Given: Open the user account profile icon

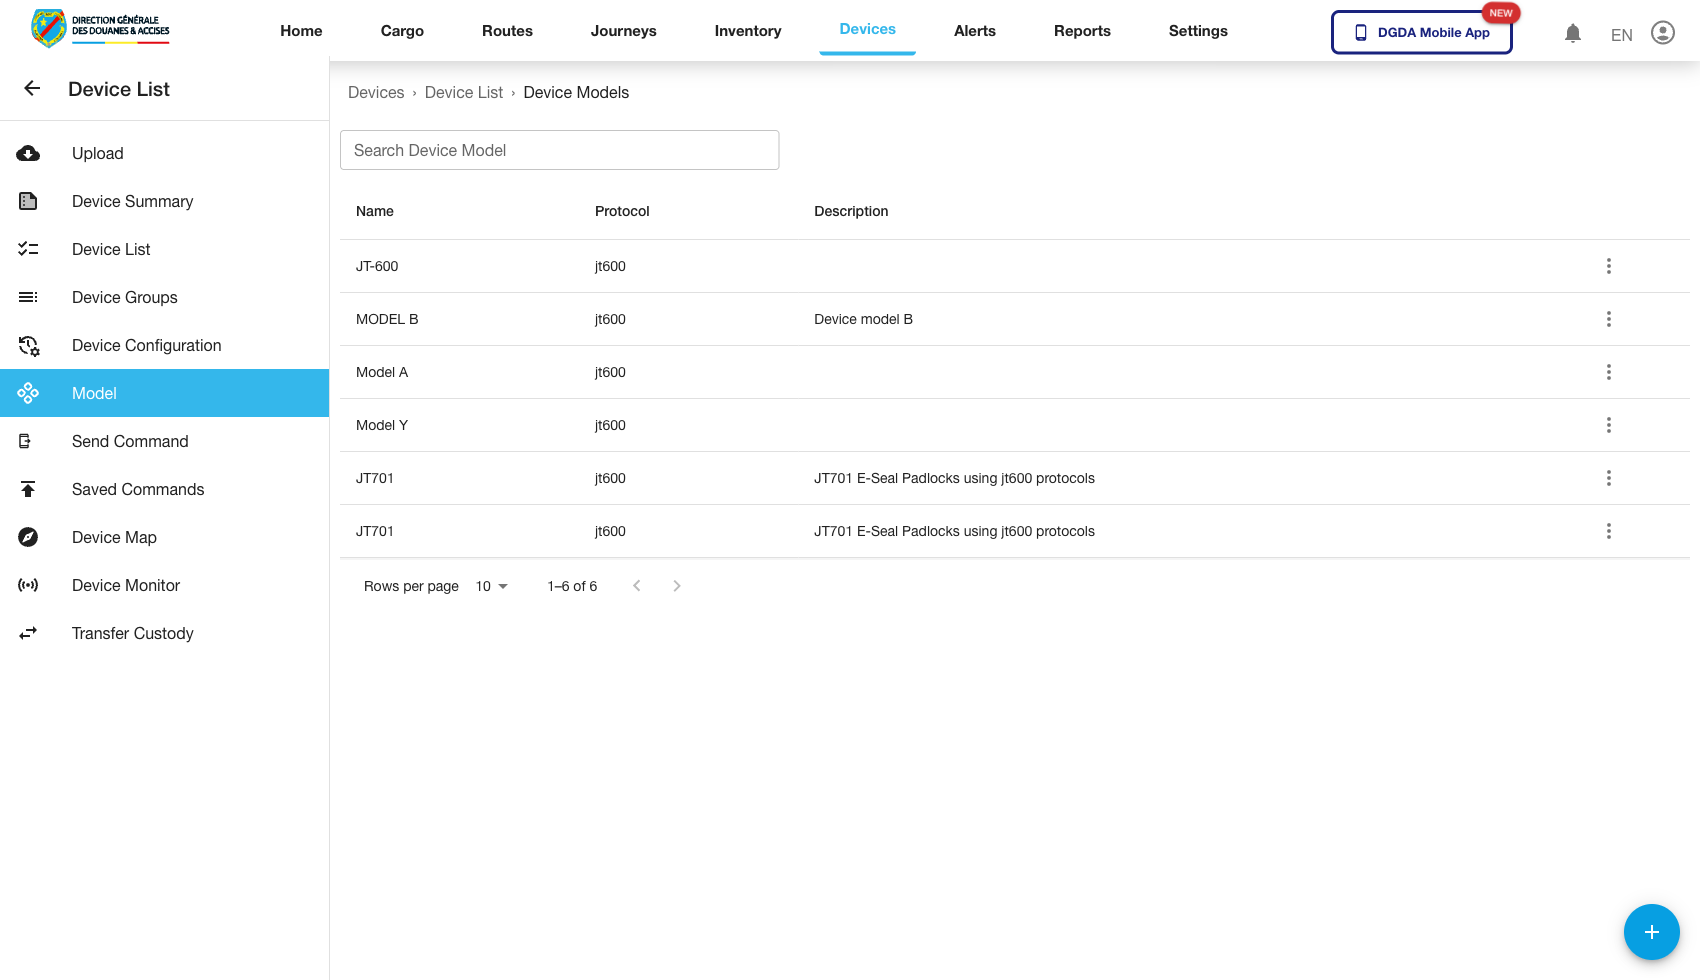Looking at the screenshot, I should coord(1662,33).
